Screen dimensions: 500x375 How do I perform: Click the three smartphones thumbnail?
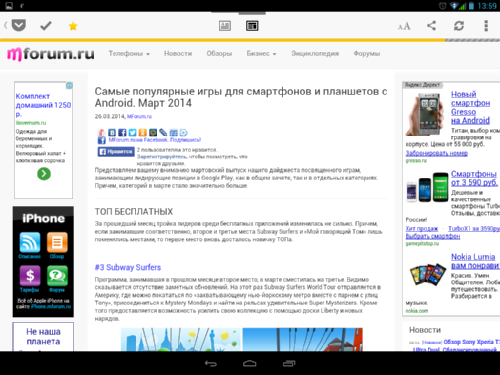click(x=427, y=187)
